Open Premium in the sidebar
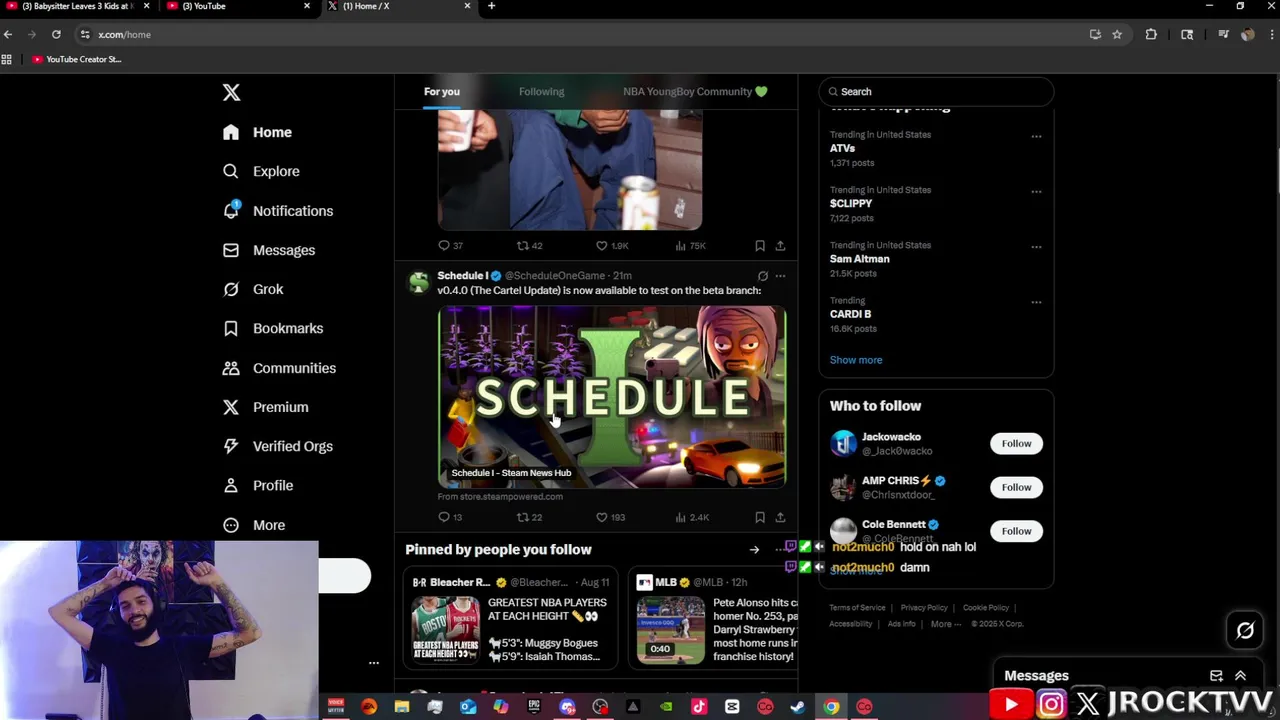 coord(265,407)
